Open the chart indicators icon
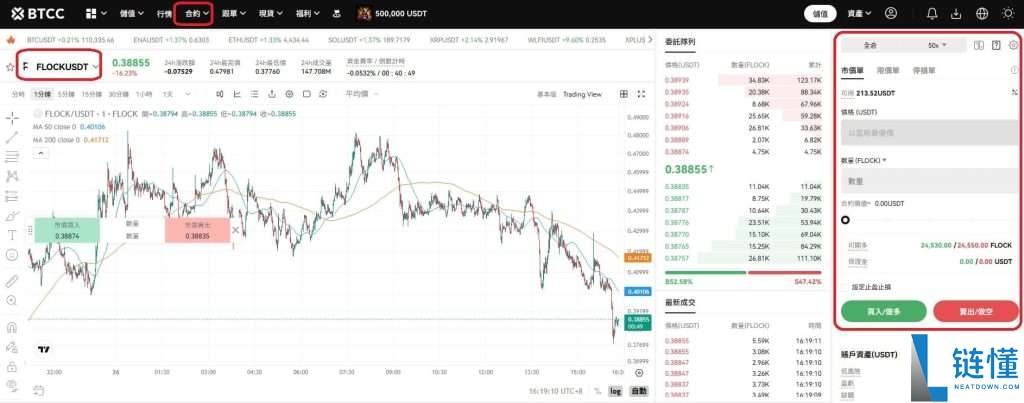This screenshot has width=1024, height=403. pyautogui.click(x=237, y=94)
